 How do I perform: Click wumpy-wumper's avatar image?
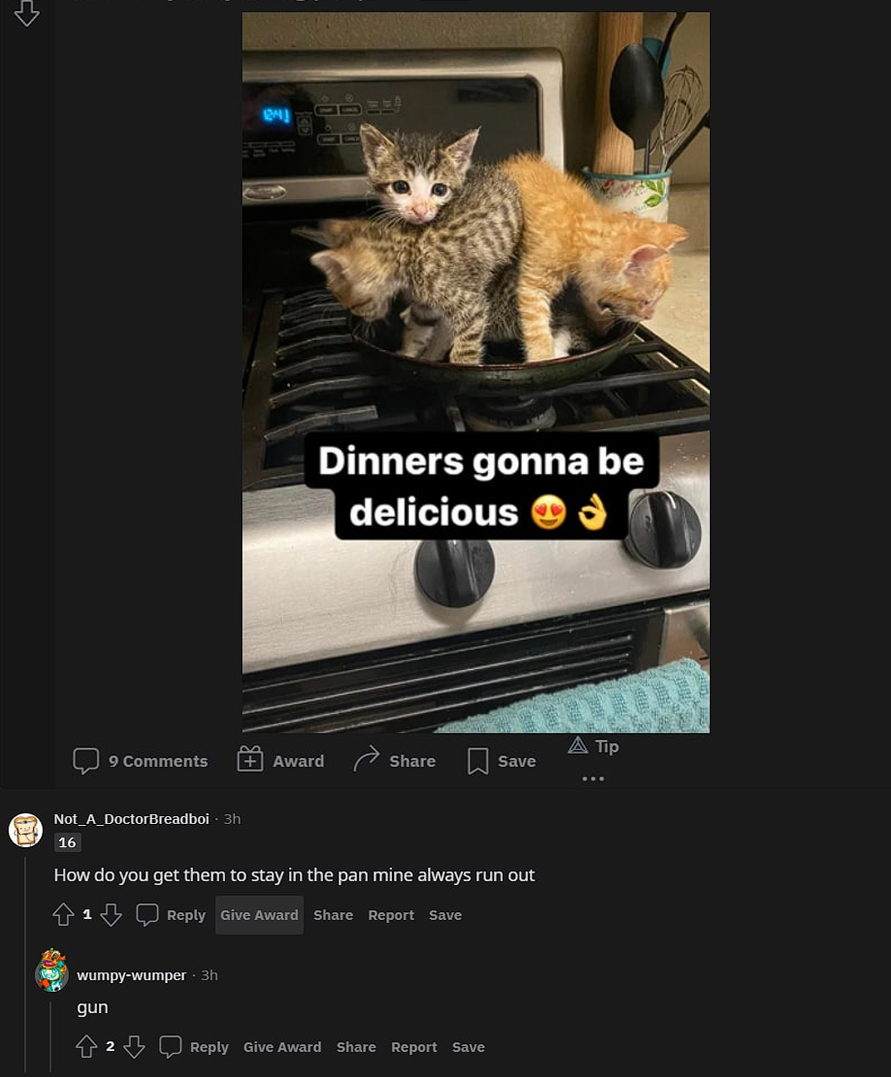[x=52, y=969]
